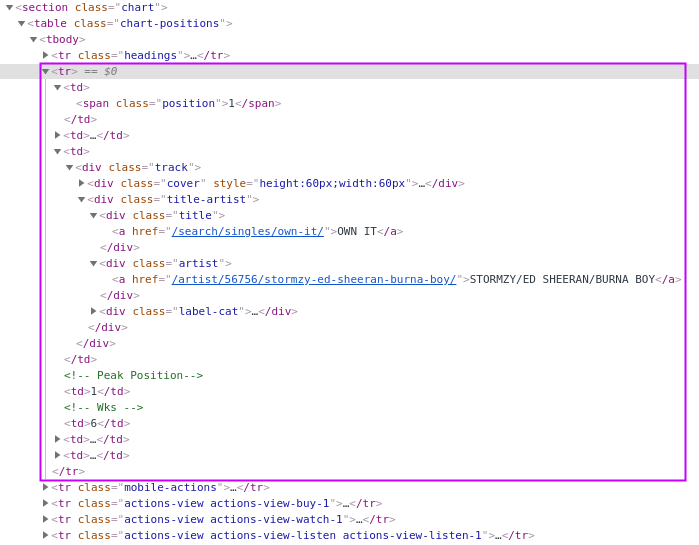Collapse the tbody element arrow
699x545 pixels.
(33, 40)
